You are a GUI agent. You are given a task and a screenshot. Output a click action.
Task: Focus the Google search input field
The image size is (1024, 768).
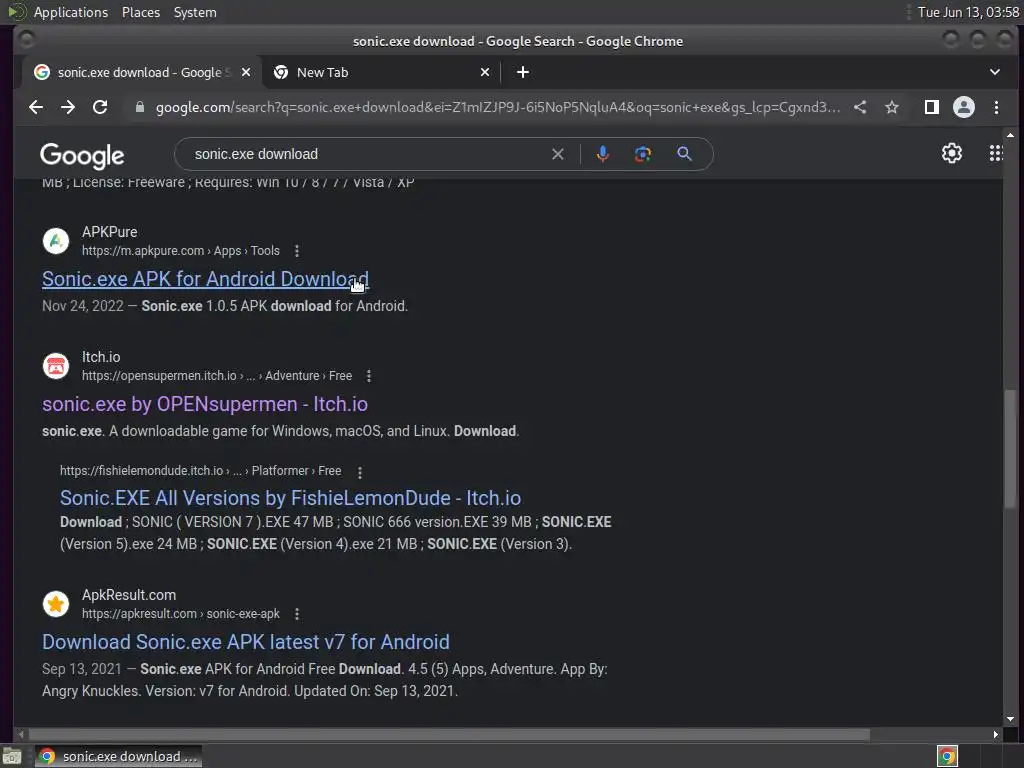click(x=369, y=154)
